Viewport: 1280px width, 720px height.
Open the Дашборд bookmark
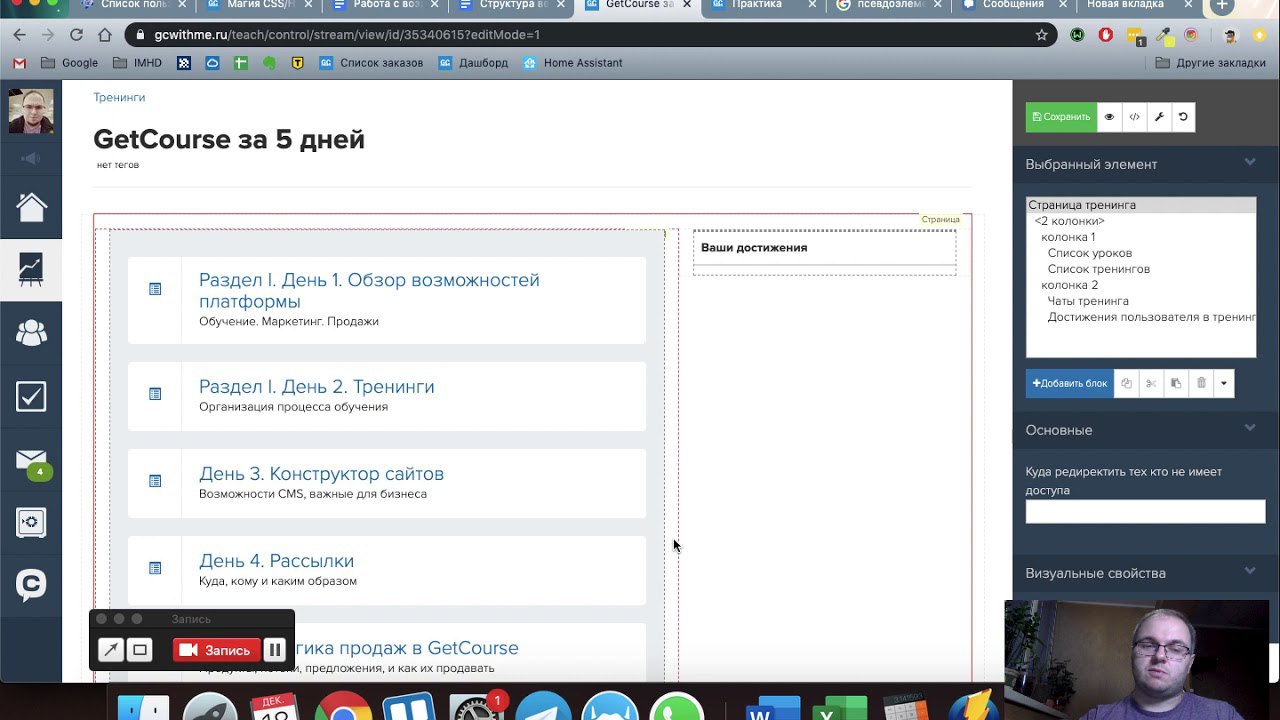click(x=473, y=63)
